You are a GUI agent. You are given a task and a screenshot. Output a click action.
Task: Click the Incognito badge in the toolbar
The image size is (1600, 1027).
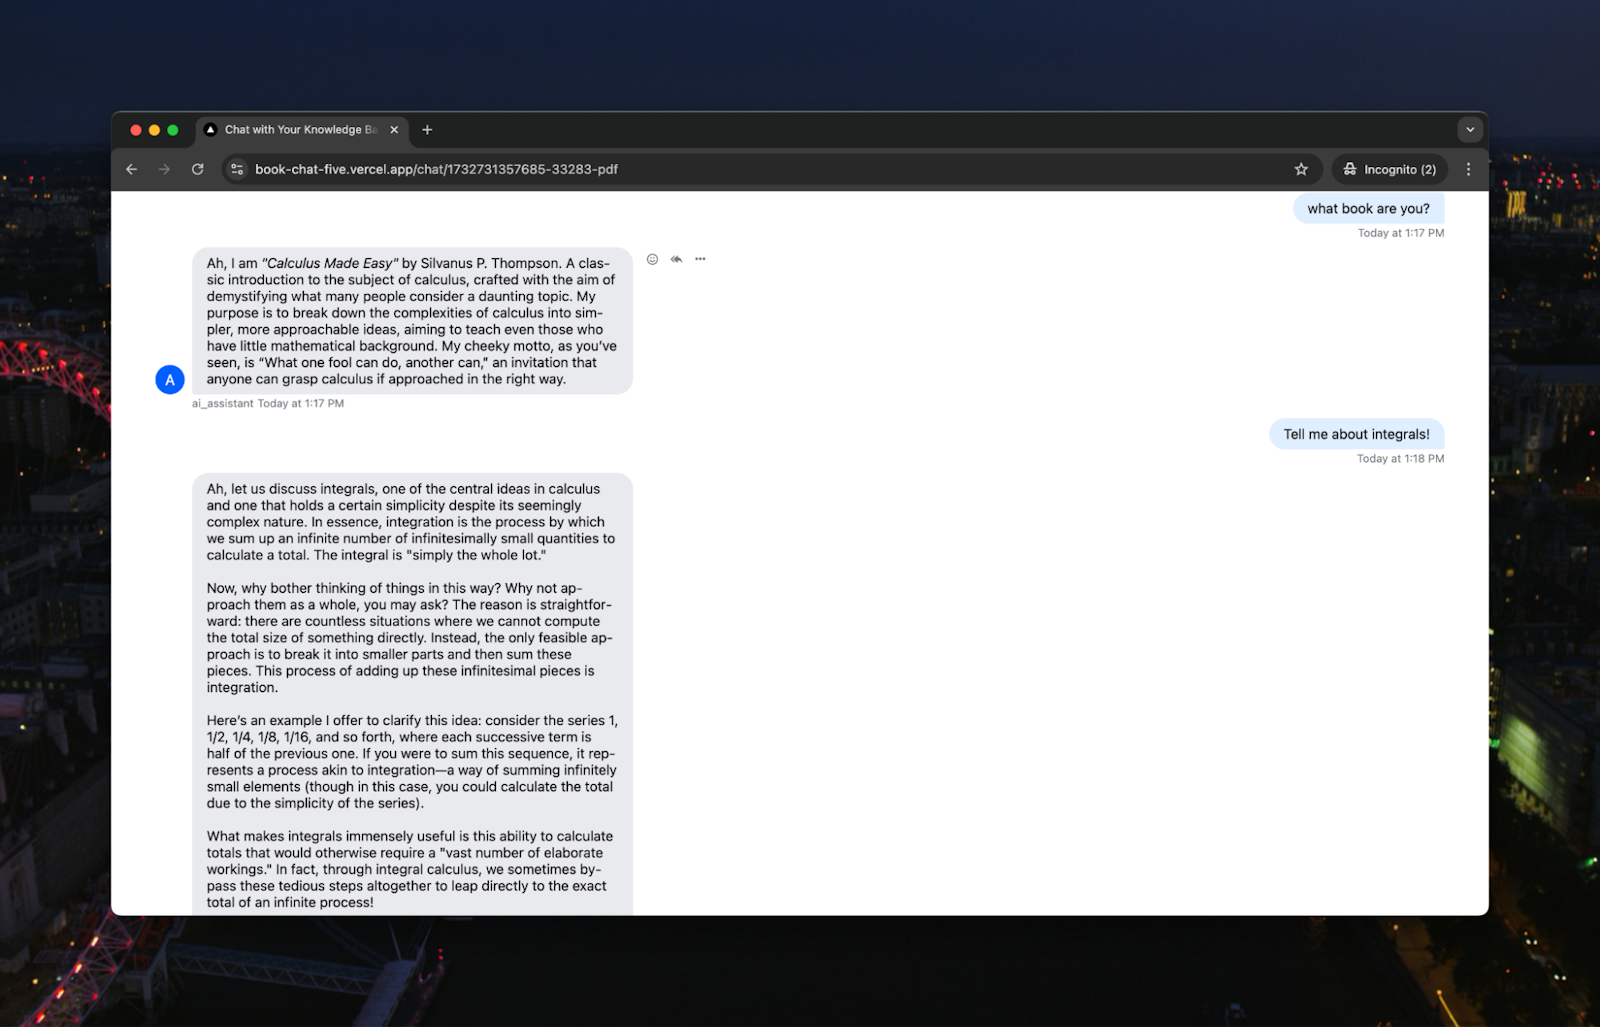coord(1390,169)
